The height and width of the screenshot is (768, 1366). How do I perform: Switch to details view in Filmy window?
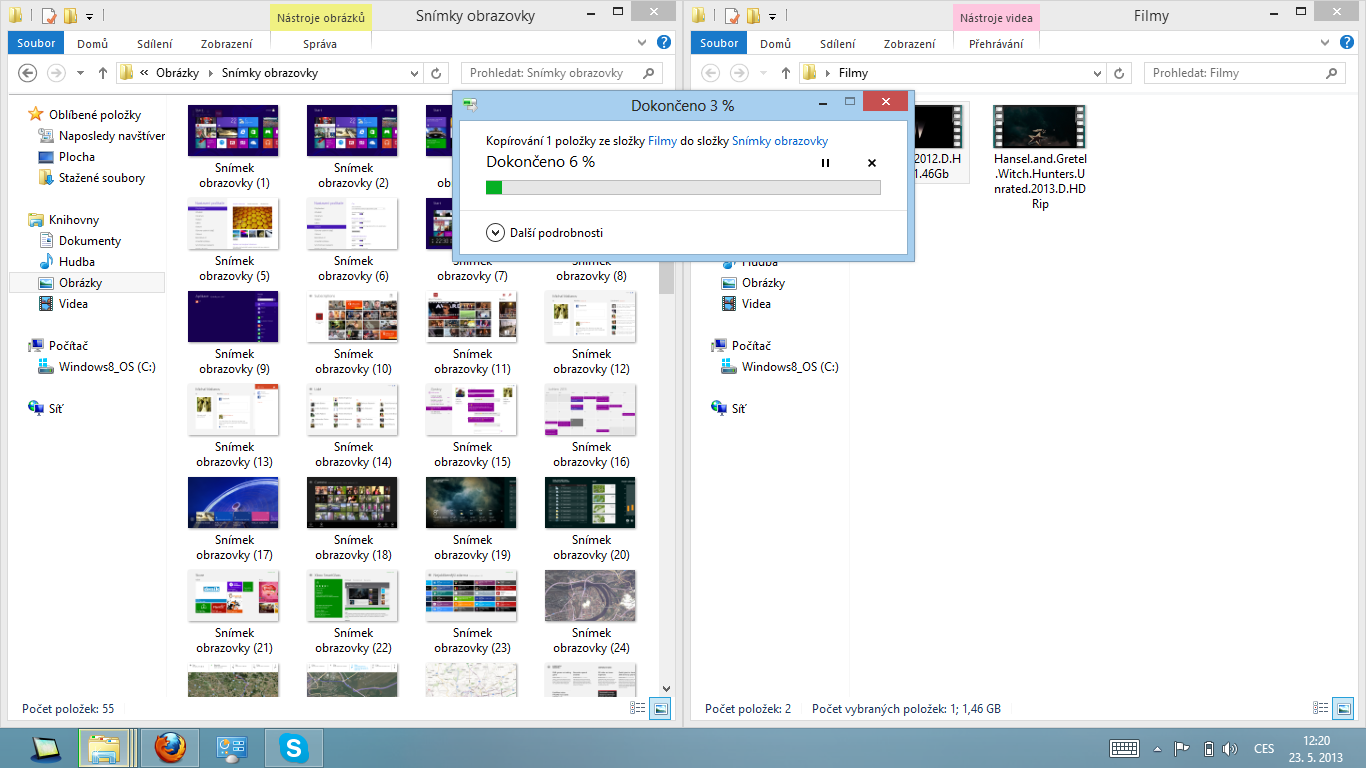coord(1320,708)
